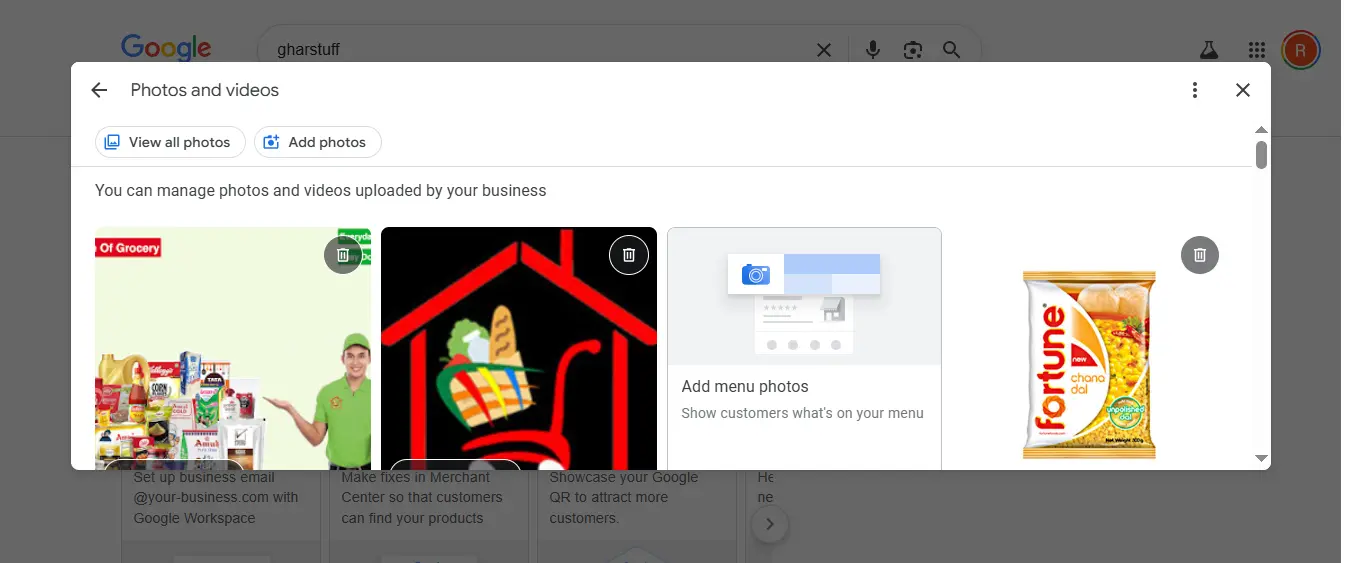Open the Google apps grid
This screenshot has height=563, width=1360.
coord(1257,50)
